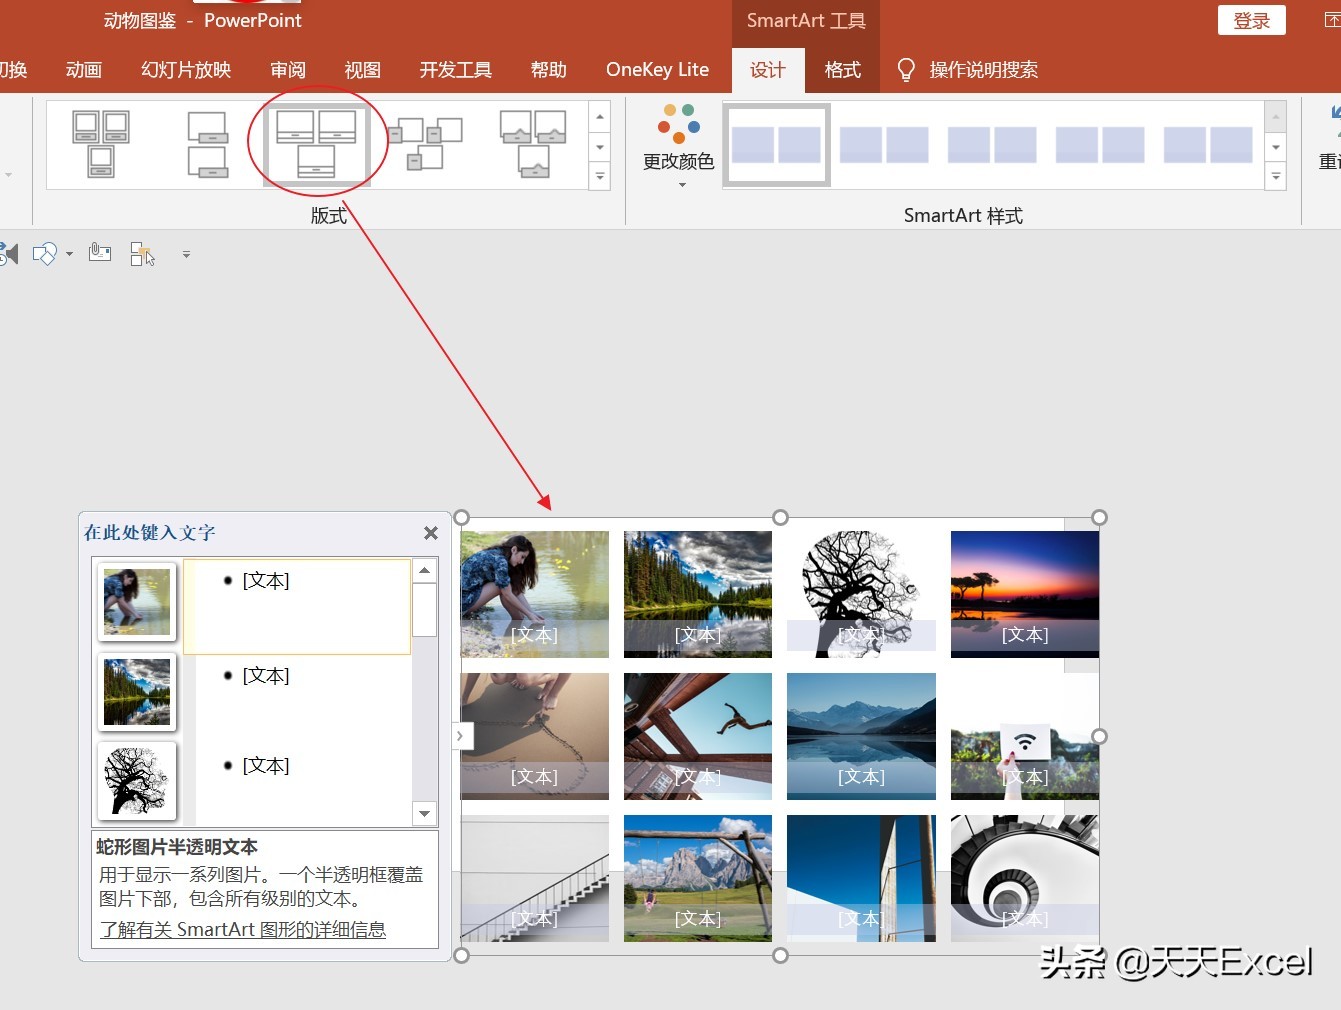This screenshot has width=1341, height=1010.
Task: Expand the SmartArt 样式 gallery more button
Action: pyautogui.click(x=1275, y=176)
